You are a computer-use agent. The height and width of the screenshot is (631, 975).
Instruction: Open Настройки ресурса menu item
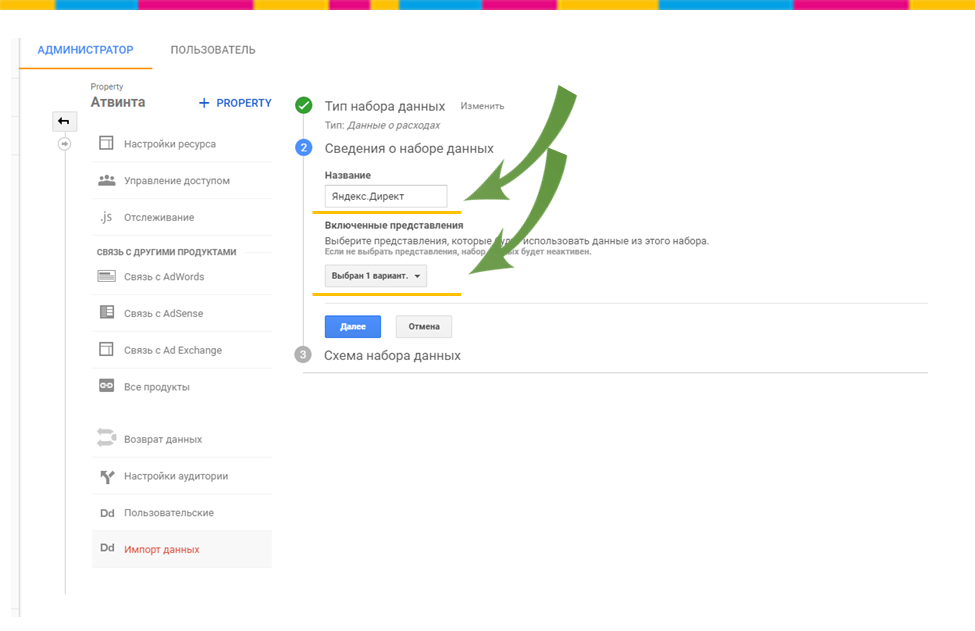(182, 144)
